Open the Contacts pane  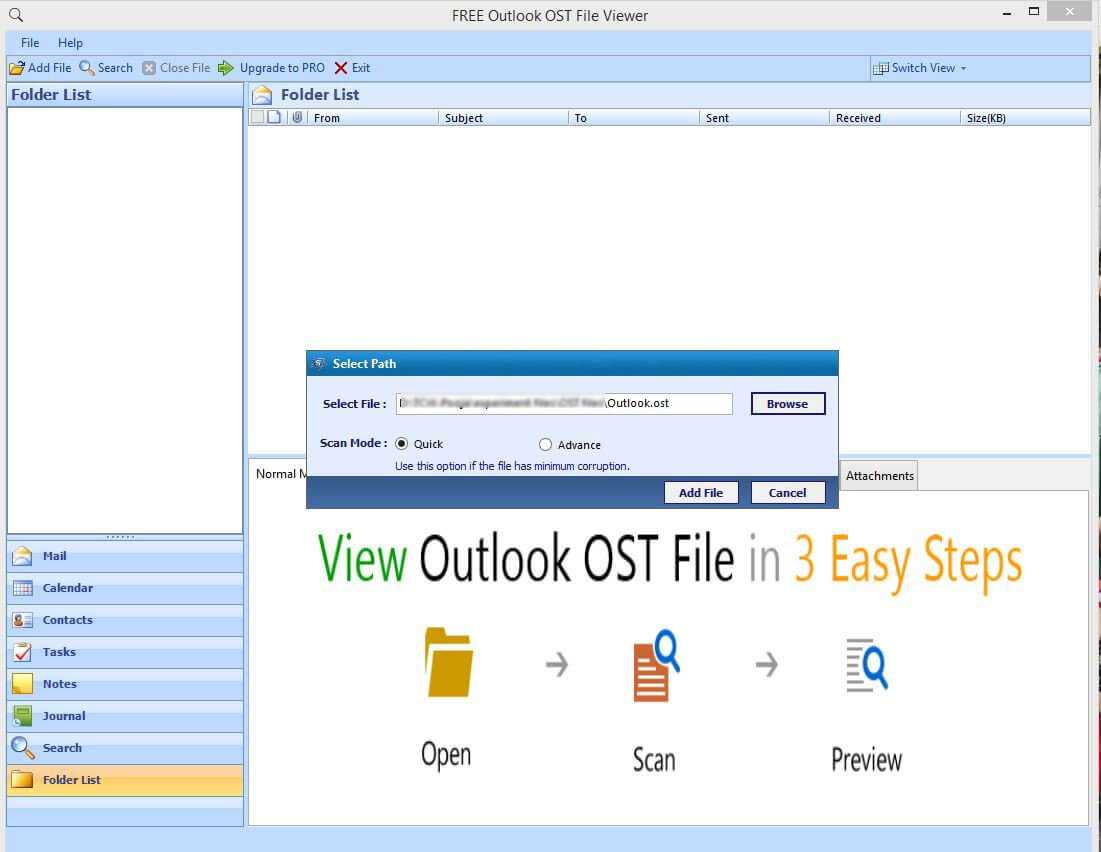(x=125, y=620)
